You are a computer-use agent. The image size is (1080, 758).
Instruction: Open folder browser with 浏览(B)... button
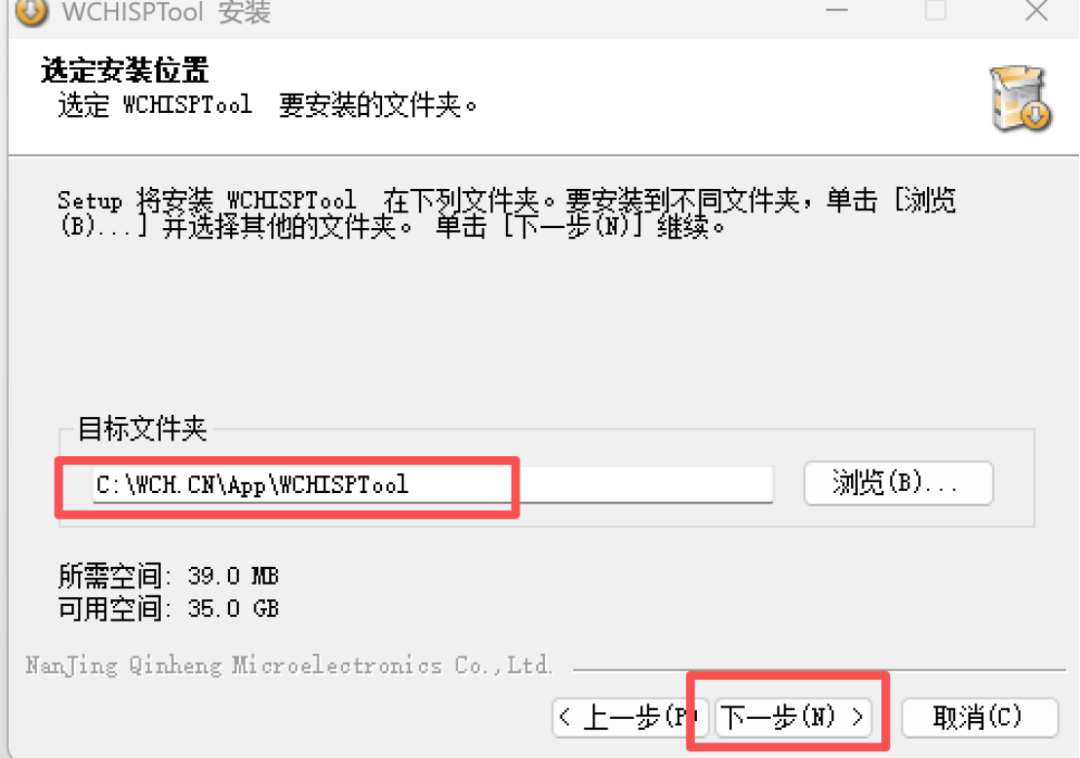(898, 483)
